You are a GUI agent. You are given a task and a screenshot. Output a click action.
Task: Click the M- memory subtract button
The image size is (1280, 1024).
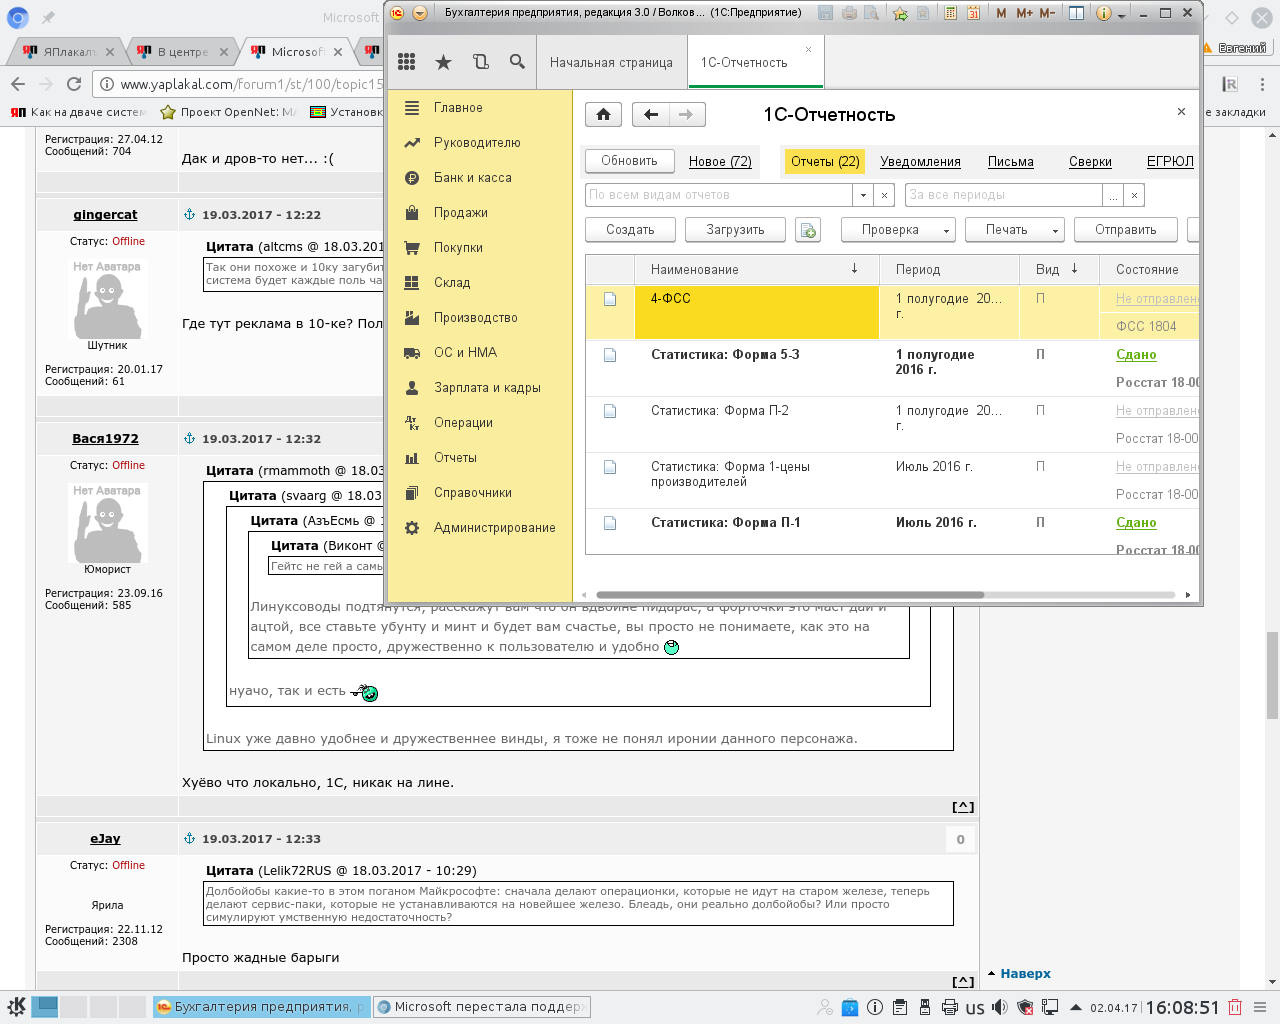point(1048,13)
